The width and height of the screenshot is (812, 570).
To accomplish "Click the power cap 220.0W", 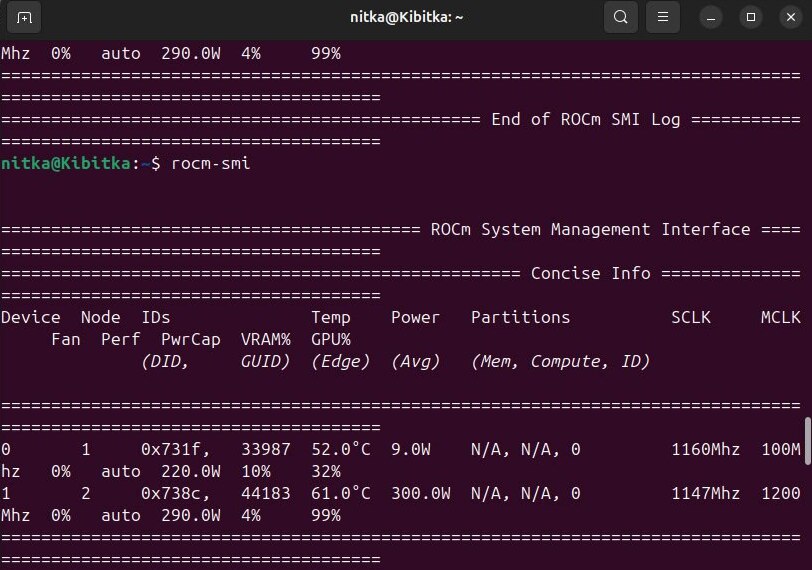I will 191,472.
